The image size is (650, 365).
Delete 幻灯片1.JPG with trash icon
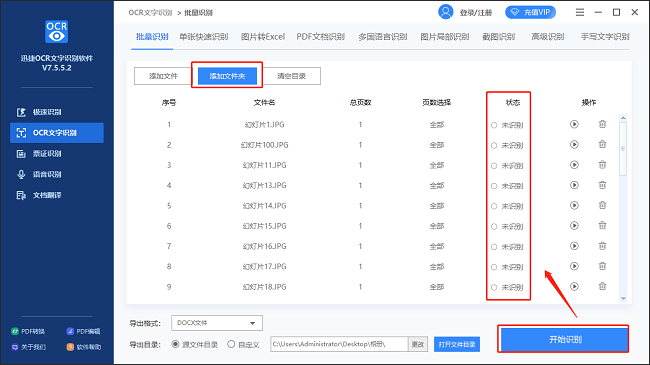602,124
